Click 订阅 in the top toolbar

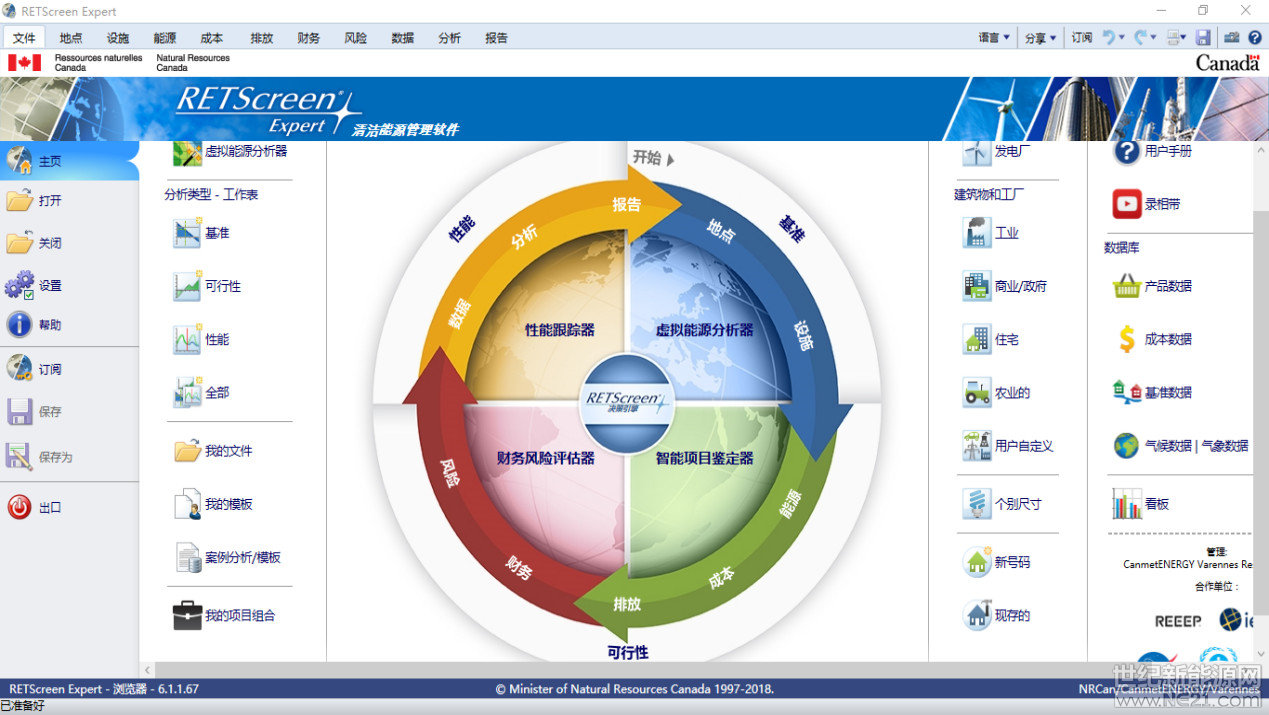click(1082, 38)
